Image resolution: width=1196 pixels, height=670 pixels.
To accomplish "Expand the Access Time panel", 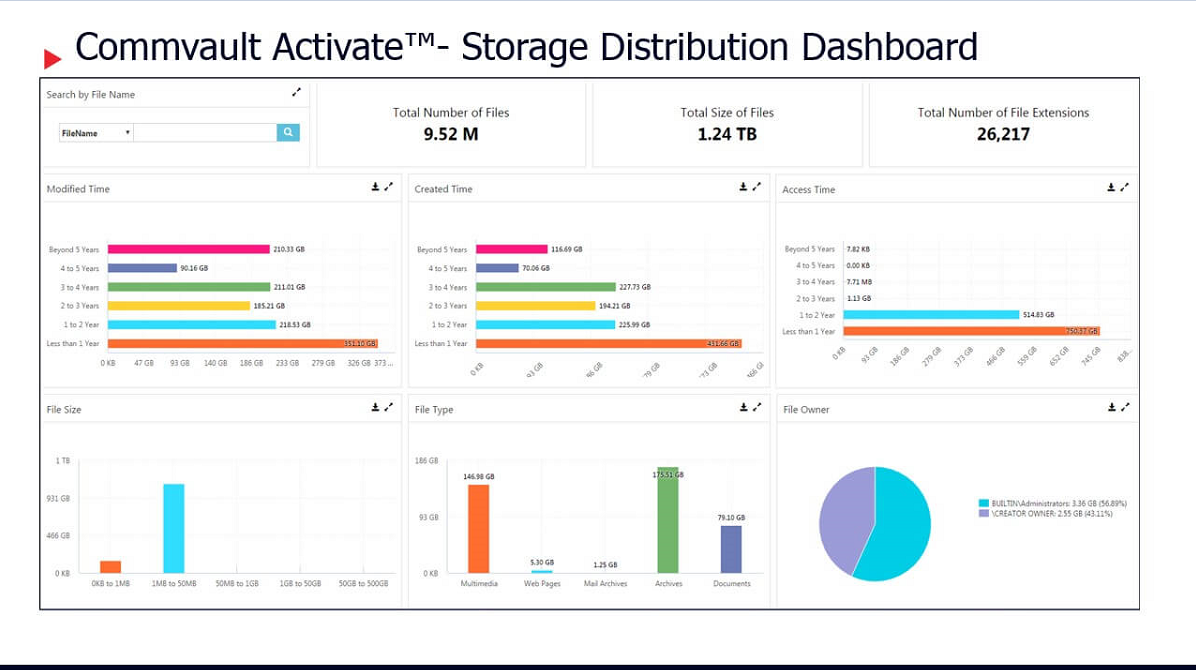I will click(1126, 188).
